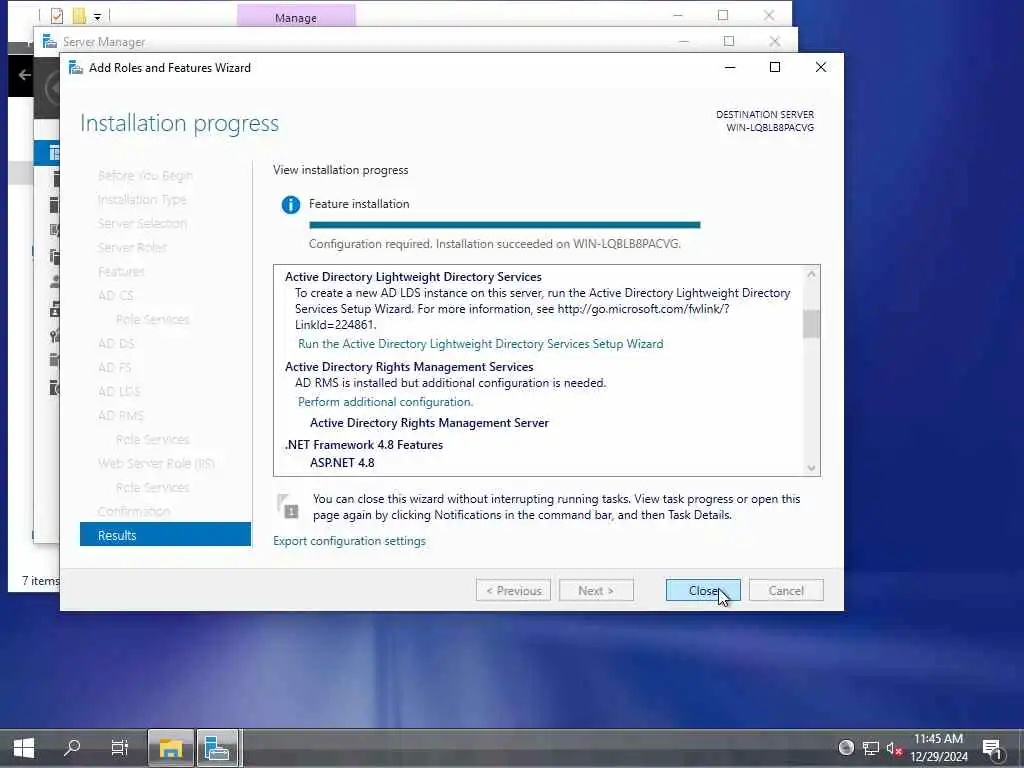Click the Active Directory Lightweight Directory Services heading
The height and width of the screenshot is (768, 1024).
pos(413,277)
